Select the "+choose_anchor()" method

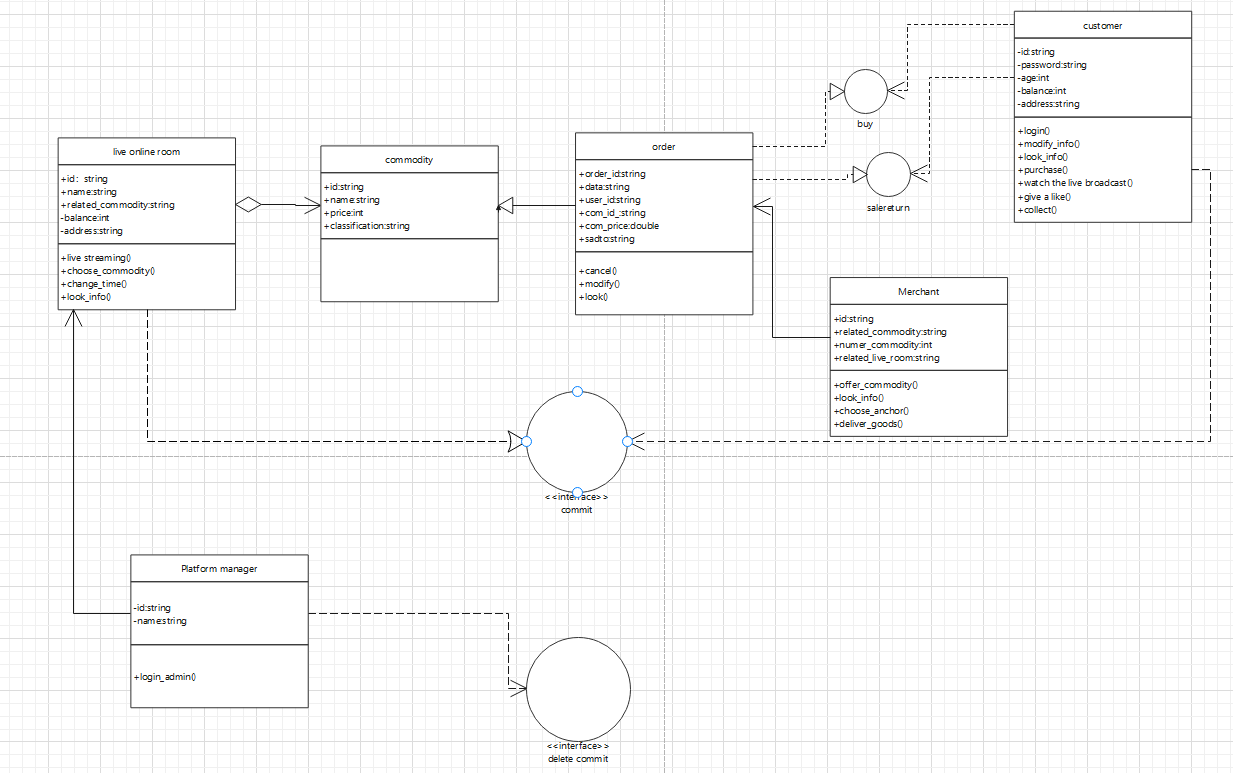[871, 410]
